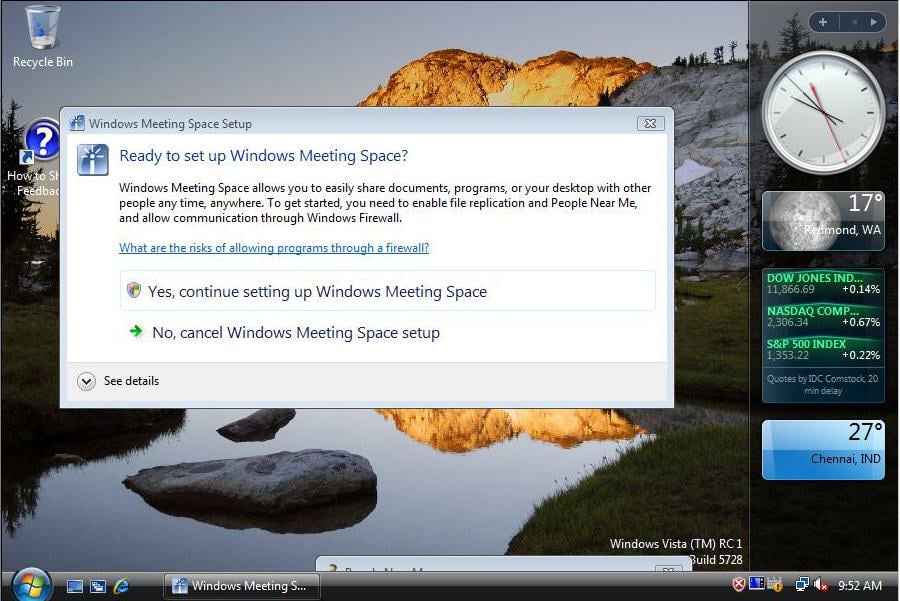The width and height of the screenshot is (900, 601).
Task: Select the NASDAQ COMP stock row
Action: [x=823, y=316]
